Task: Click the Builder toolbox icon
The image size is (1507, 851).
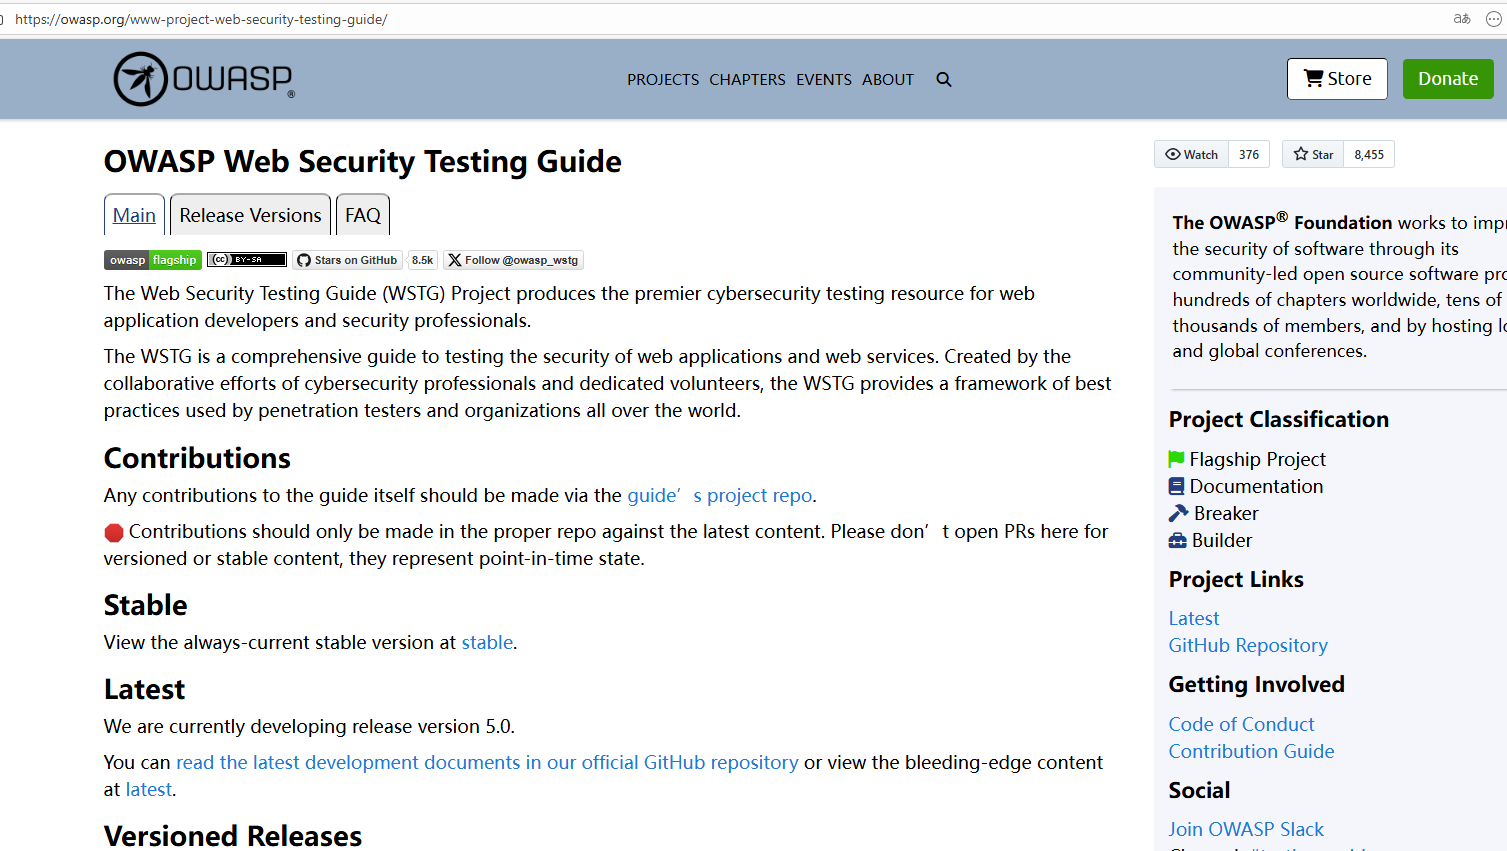Action: coord(1175,540)
